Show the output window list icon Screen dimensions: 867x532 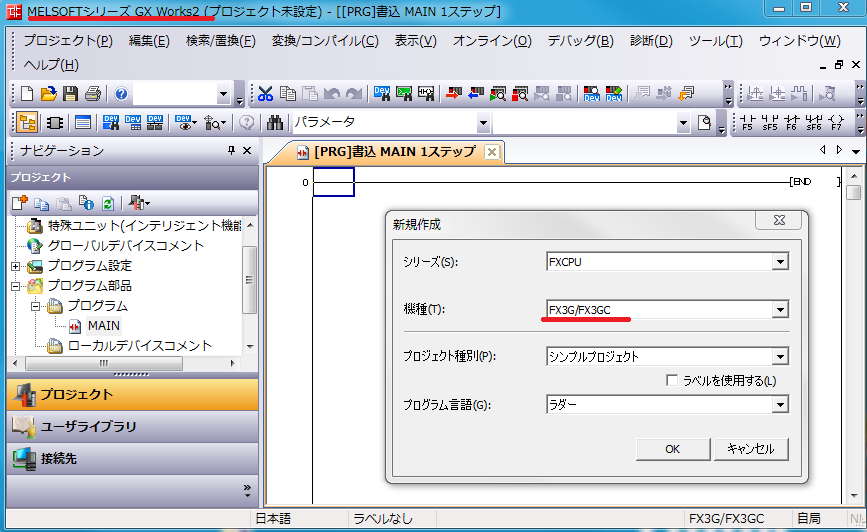[83, 122]
